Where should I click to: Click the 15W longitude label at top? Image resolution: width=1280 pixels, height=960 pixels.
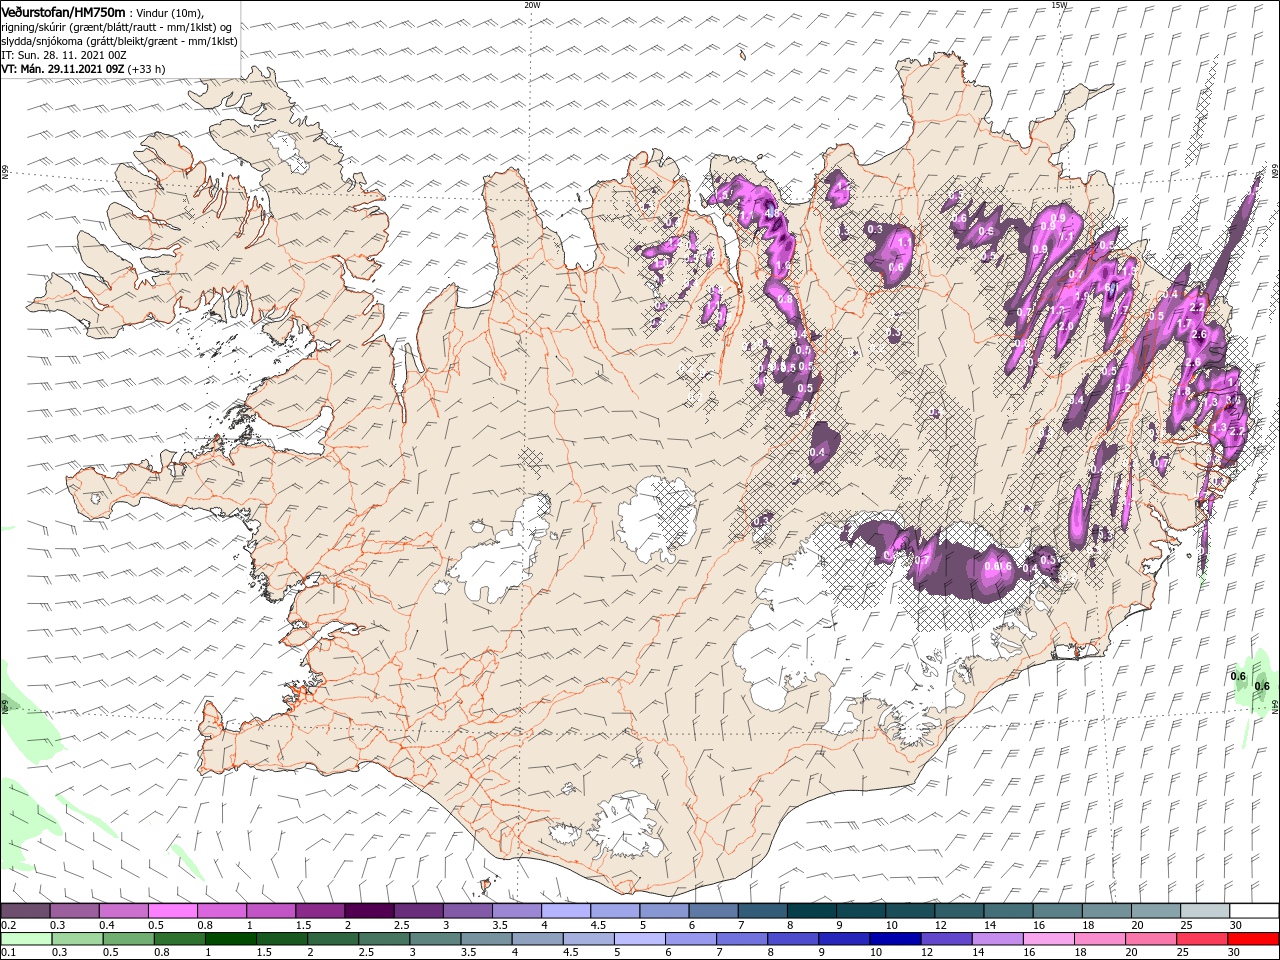[1059, 5]
